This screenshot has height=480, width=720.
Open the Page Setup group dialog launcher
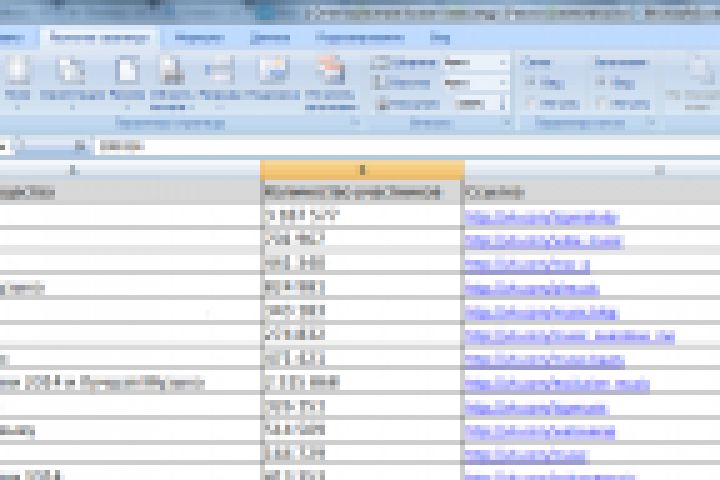click(x=355, y=122)
